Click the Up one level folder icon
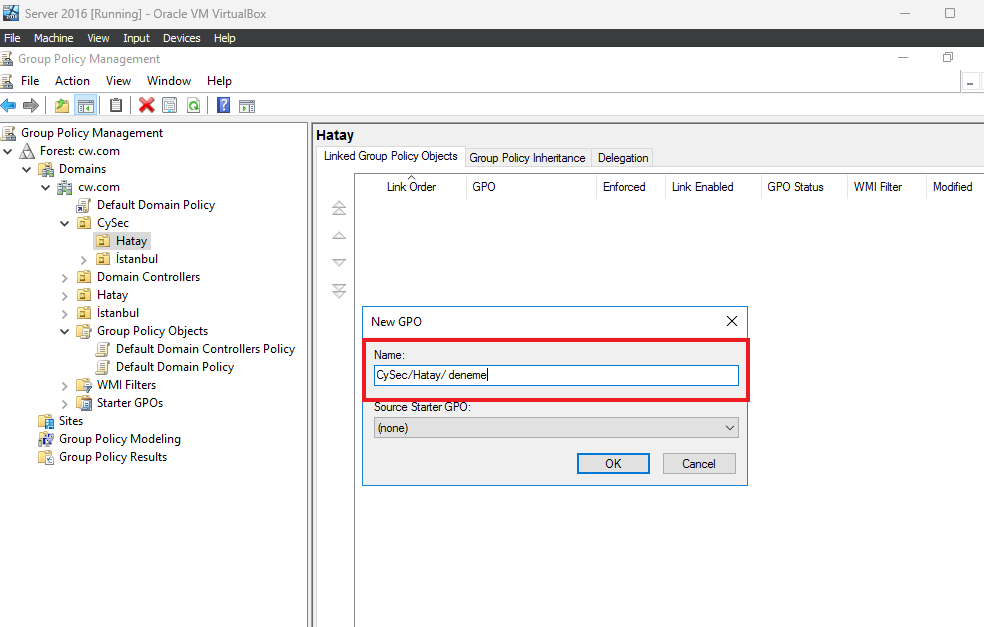This screenshot has width=984, height=627. (x=62, y=105)
